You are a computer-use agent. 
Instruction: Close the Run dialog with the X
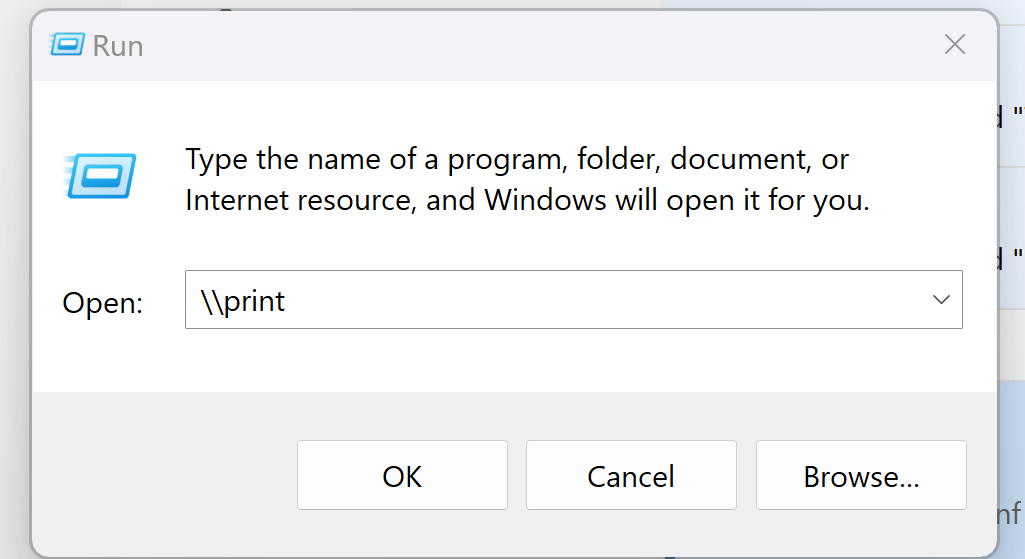955,45
